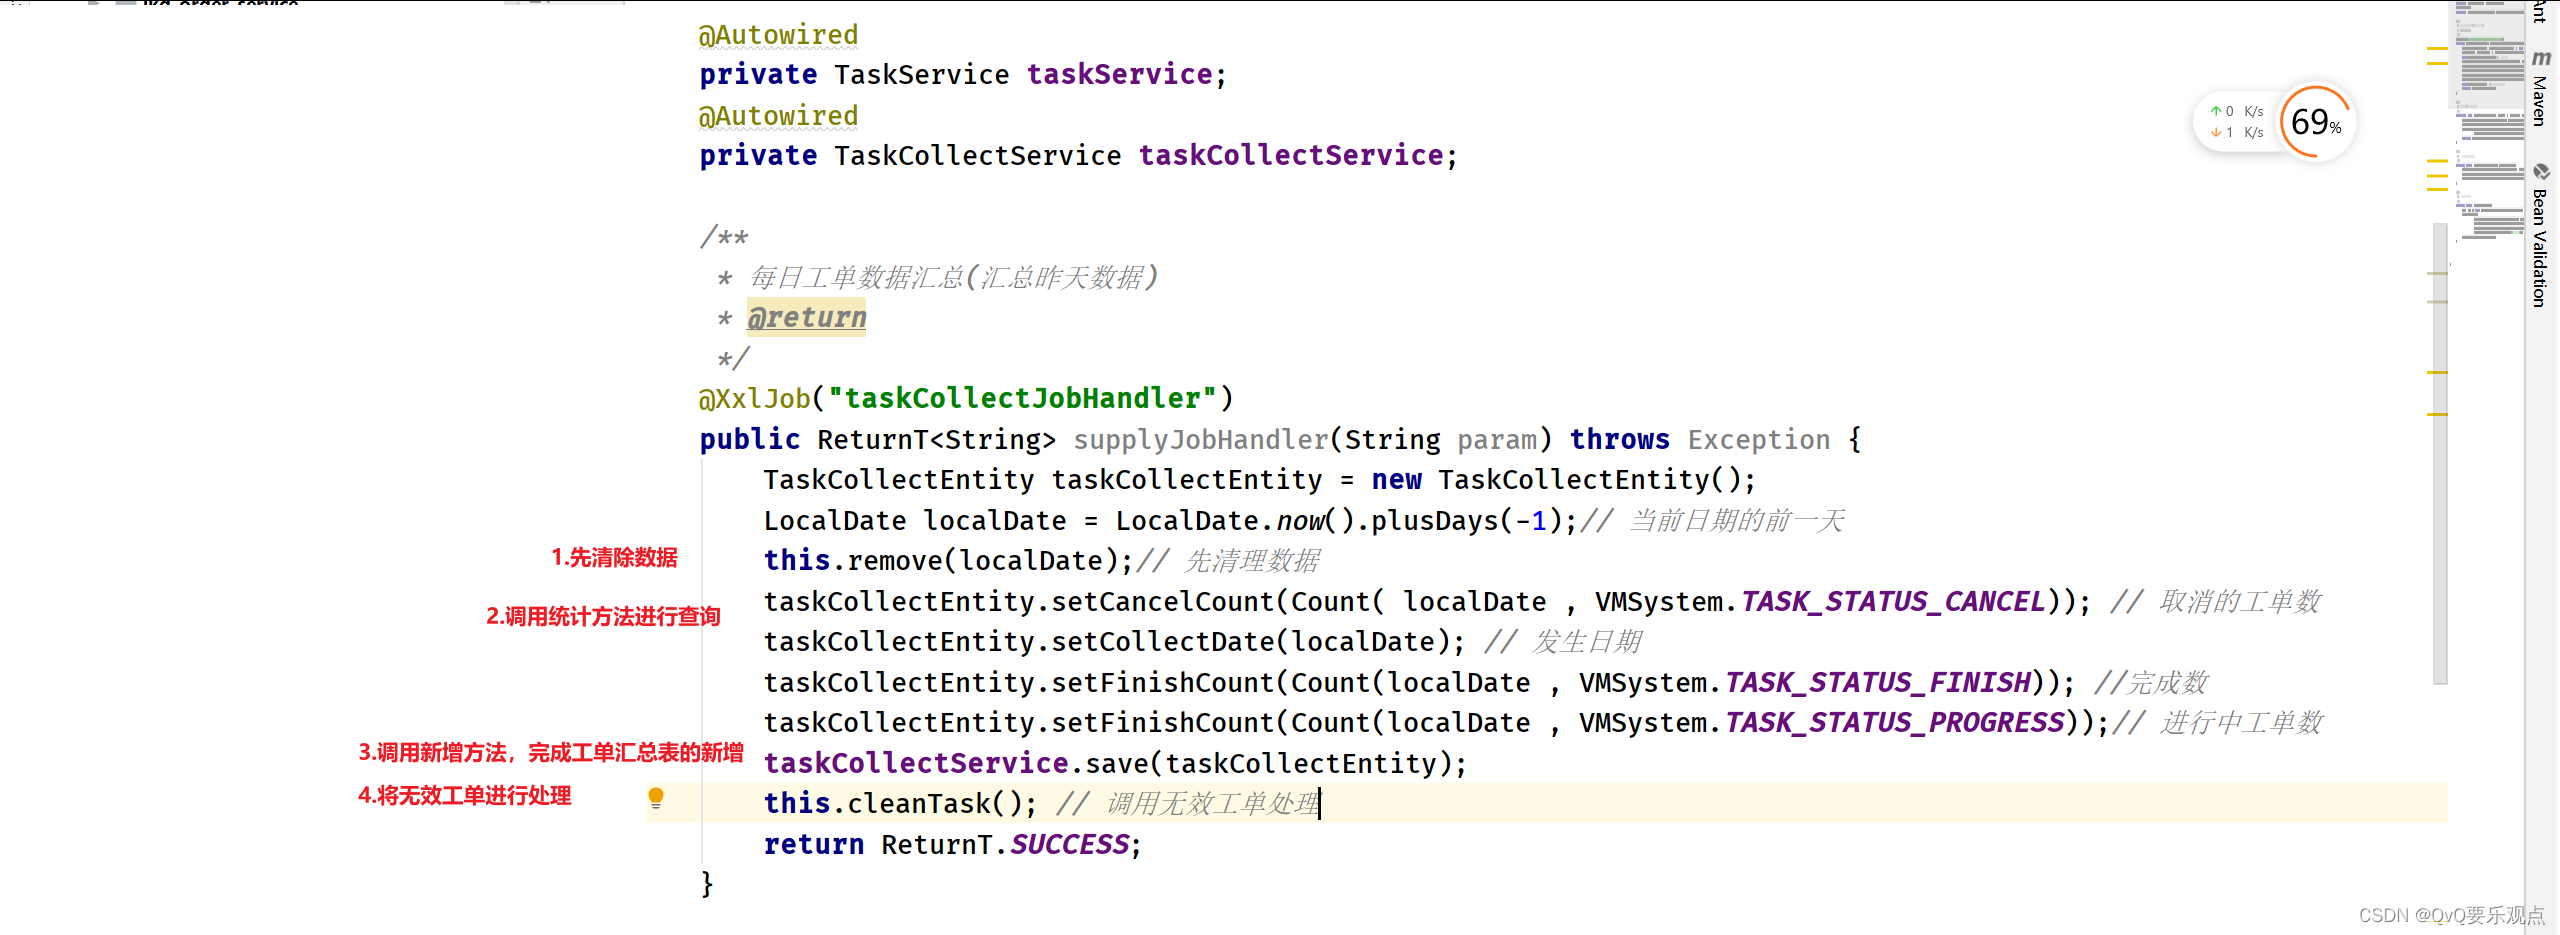Click the comment 进行中工单数
This screenshot has width=2560, height=935.
(x=2242, y=723)
